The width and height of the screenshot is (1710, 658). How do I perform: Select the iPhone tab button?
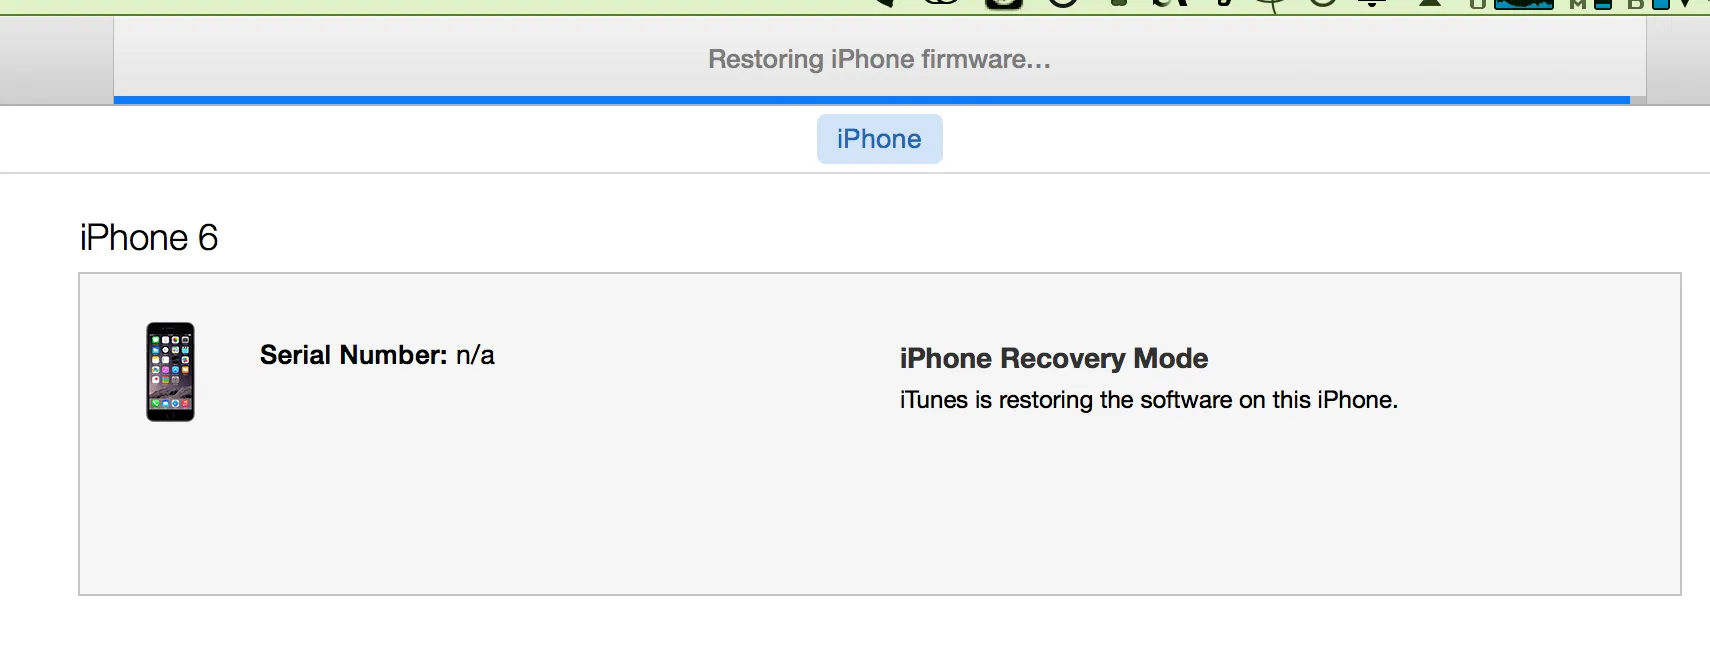tap(879, 139)
